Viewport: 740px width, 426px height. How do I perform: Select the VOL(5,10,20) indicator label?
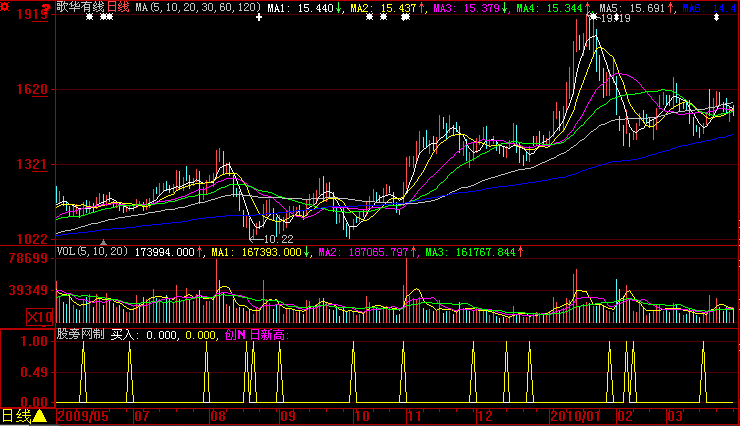click(92, 252)
